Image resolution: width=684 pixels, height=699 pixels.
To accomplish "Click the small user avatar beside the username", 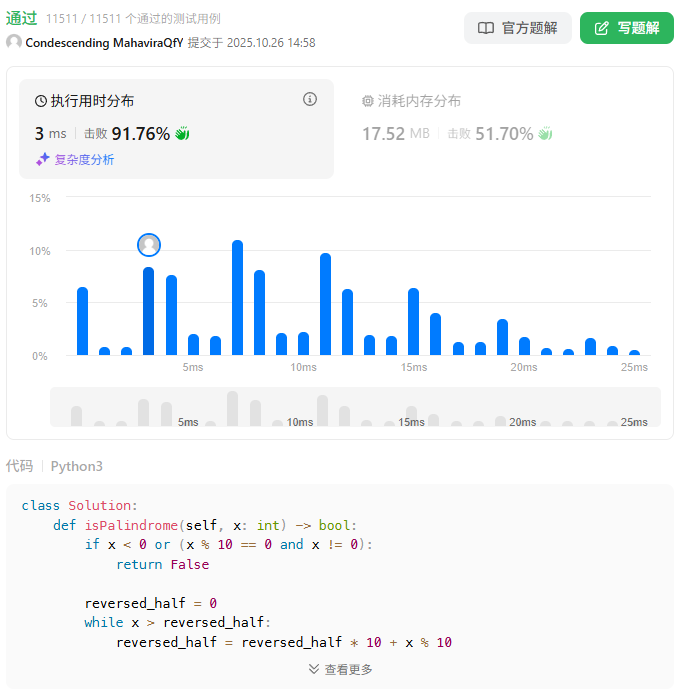I will [x=14, y=43].
